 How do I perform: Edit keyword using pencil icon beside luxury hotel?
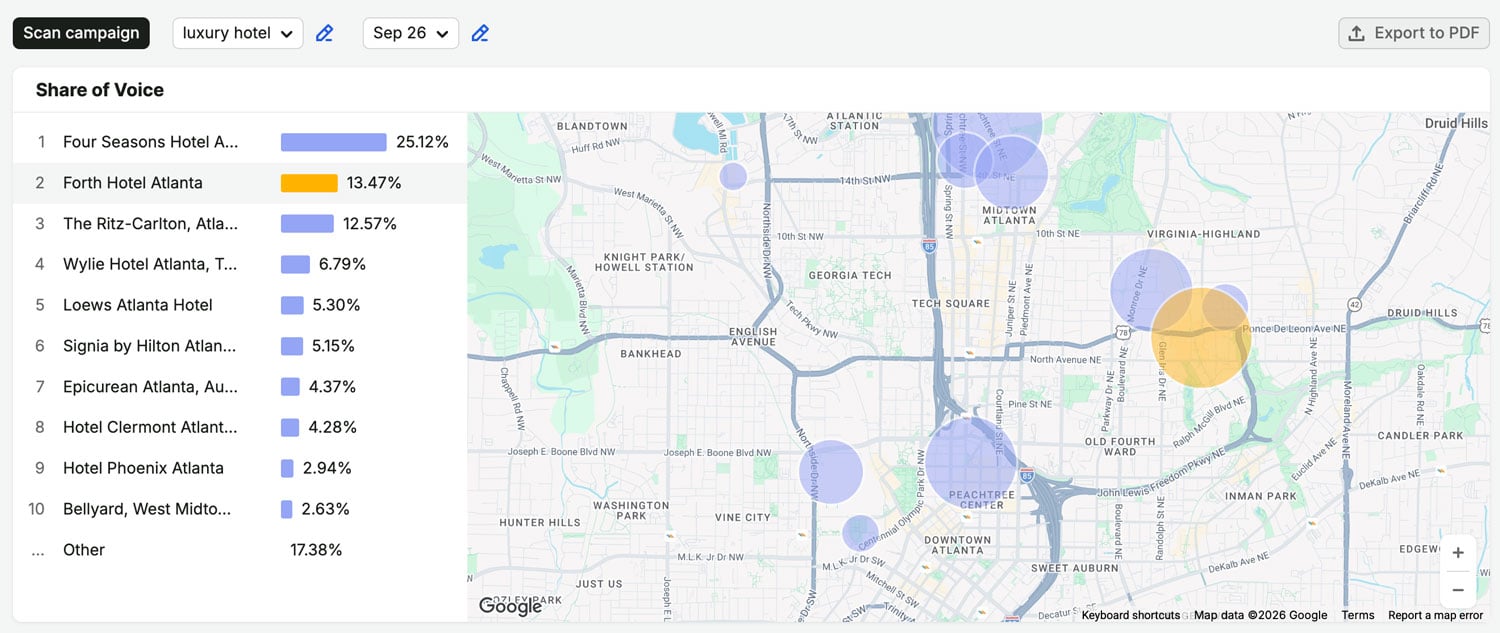click(x=324, y=33)
